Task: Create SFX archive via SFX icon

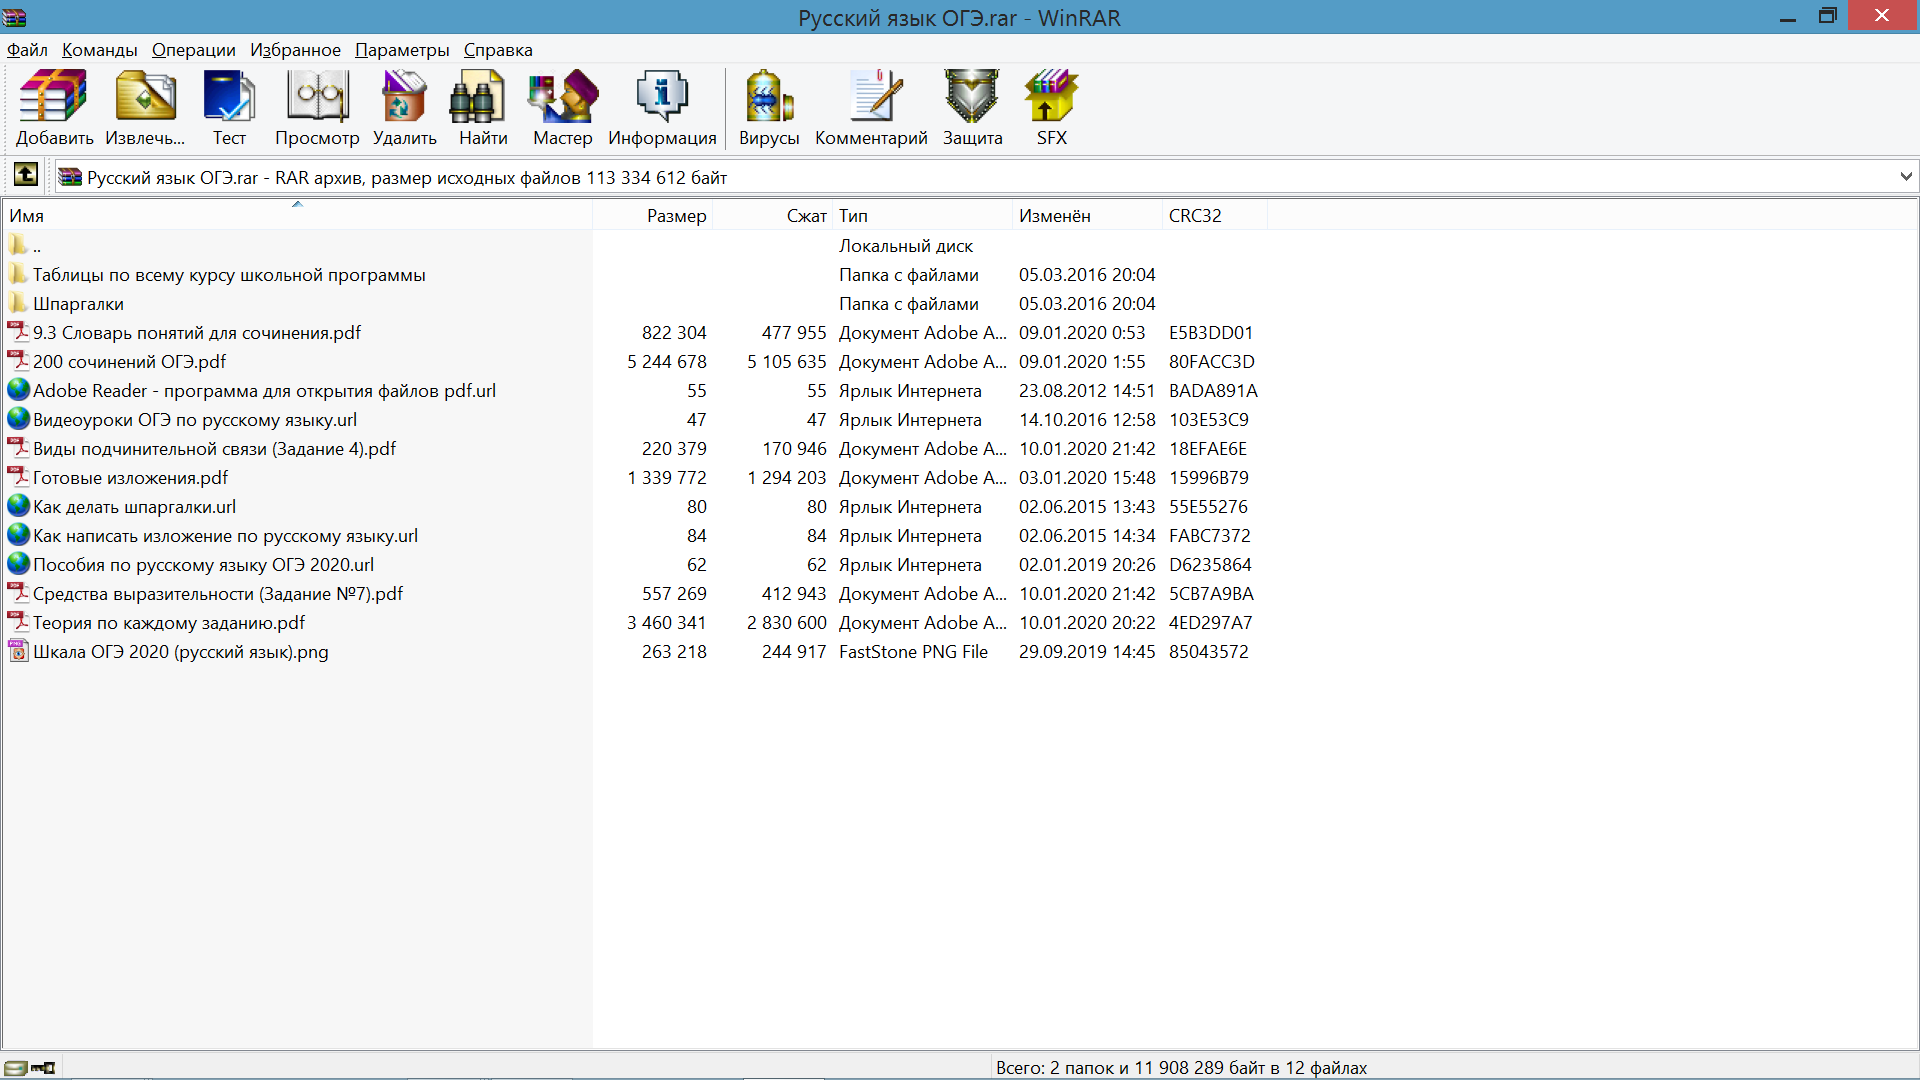Action: [1051, 108]
